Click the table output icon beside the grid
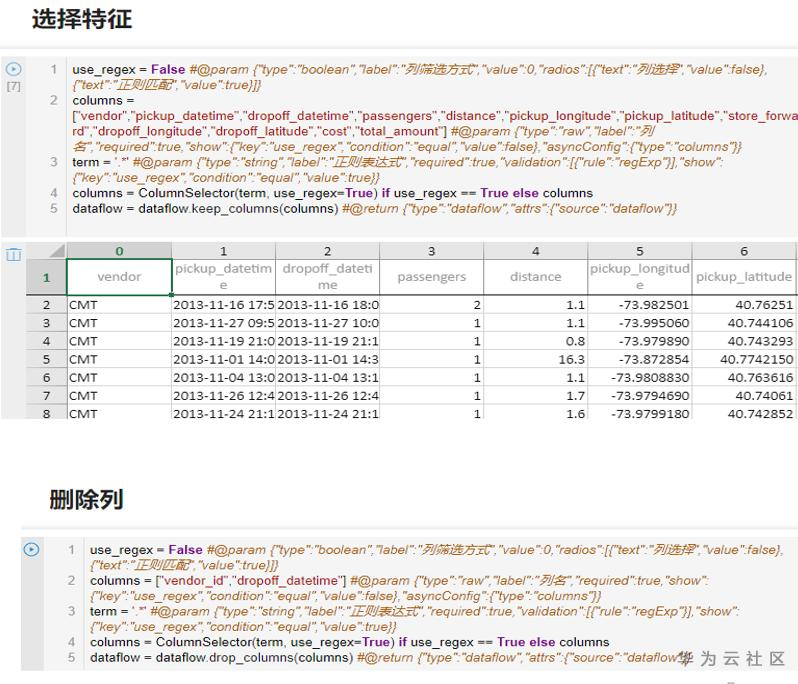Image resolution: width=798 pixels, height=684 pixels. 14,253
